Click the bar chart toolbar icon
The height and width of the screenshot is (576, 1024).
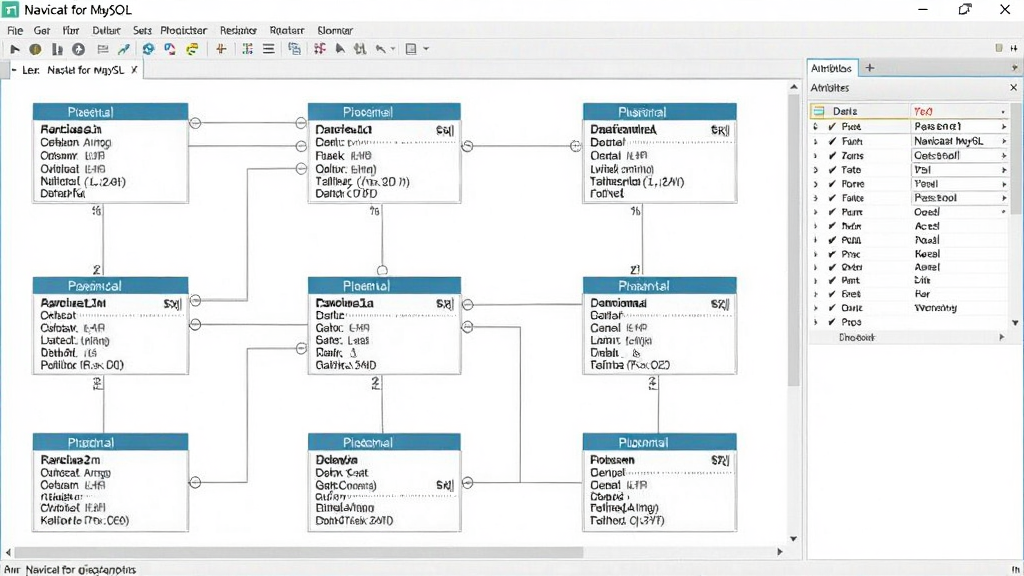[x=57, y=49]
